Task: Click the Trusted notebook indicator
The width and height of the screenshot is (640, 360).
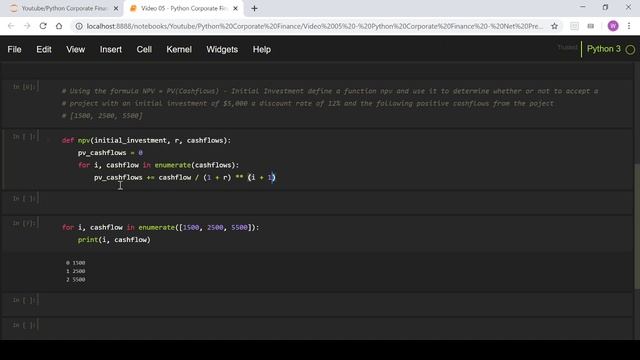Action: pyautogui.click(x=567, y=47)
